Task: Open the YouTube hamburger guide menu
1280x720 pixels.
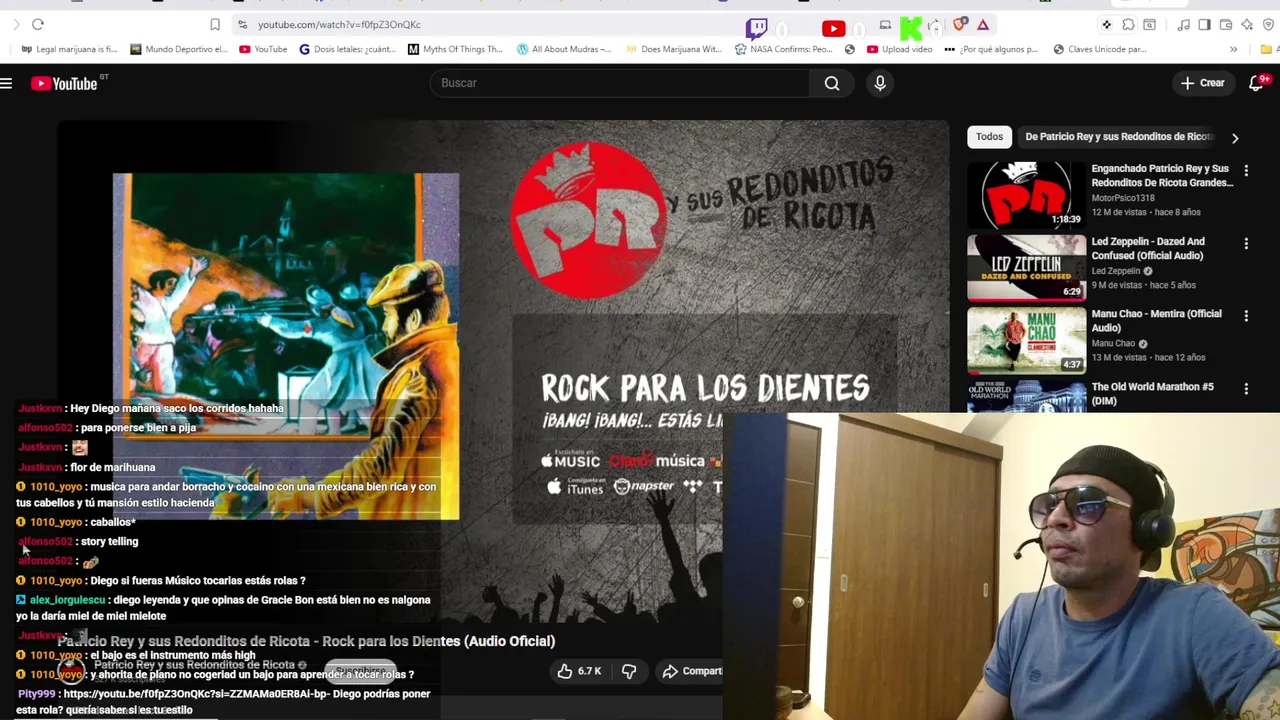Action: pos(6,83)
